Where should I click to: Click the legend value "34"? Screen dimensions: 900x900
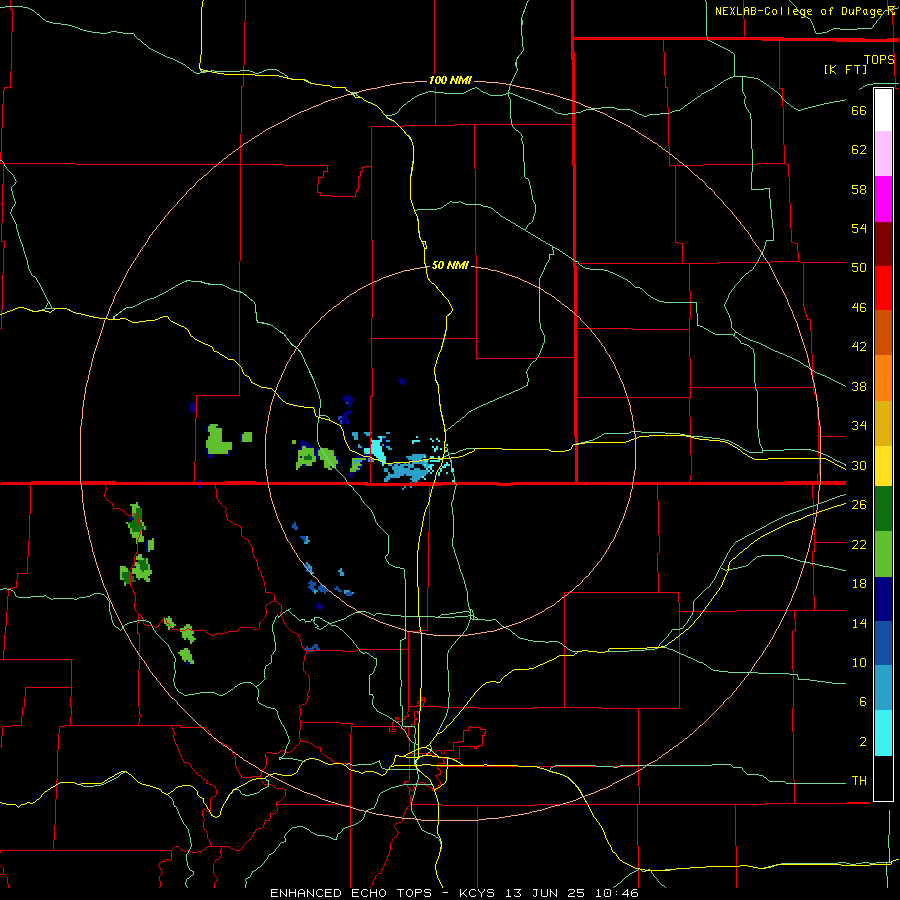[859, 426]
